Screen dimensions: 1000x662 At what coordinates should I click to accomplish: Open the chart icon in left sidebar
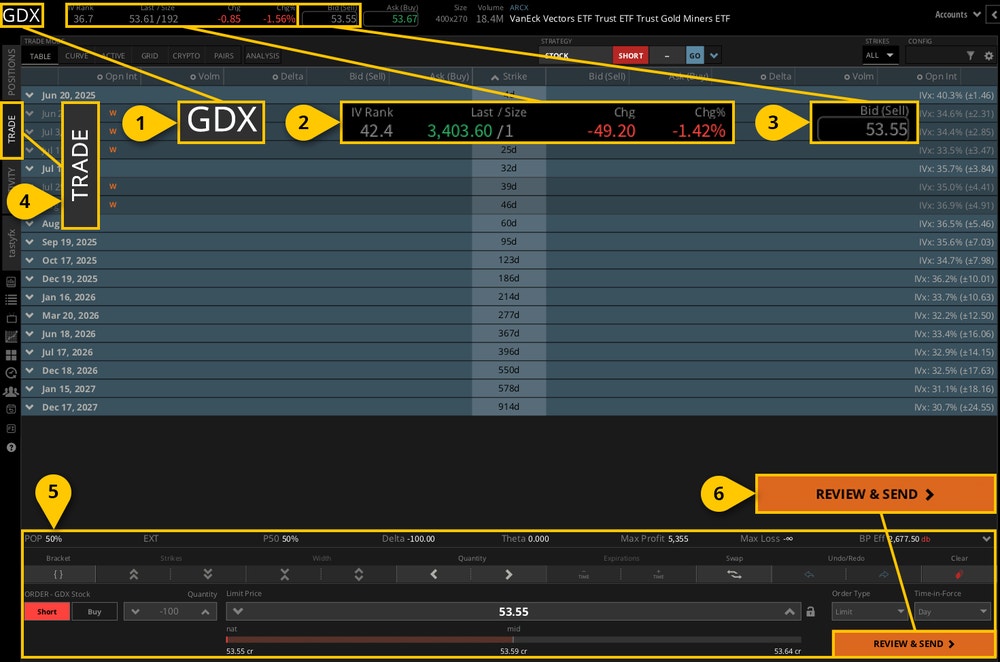[x=11, y=336]
